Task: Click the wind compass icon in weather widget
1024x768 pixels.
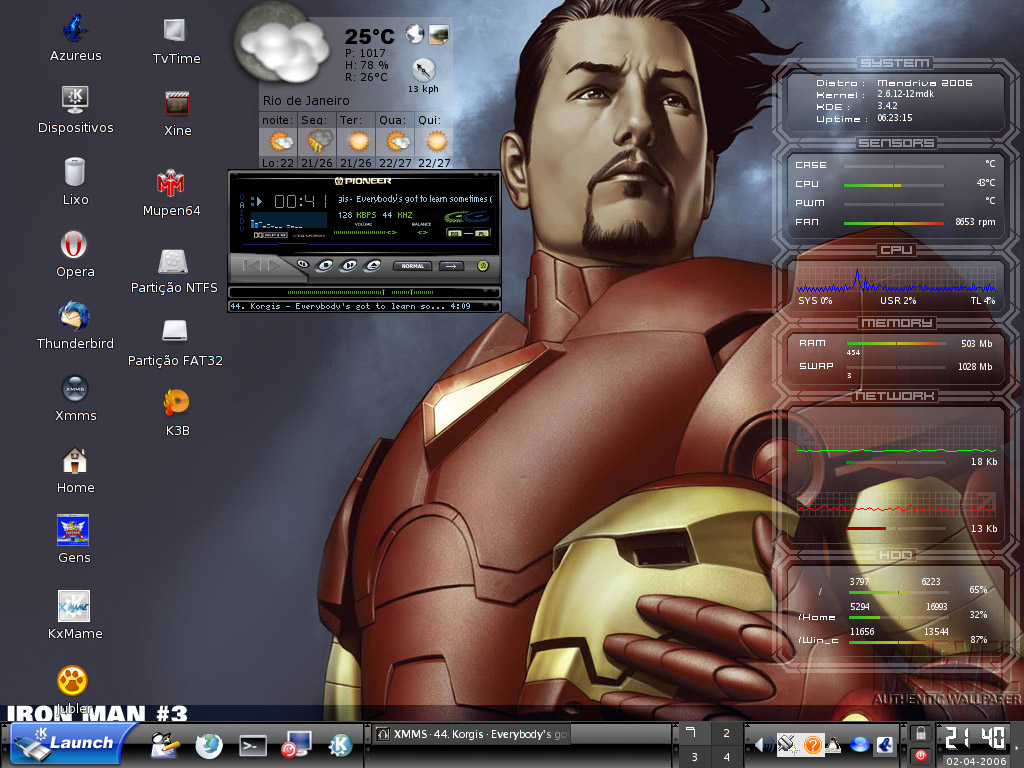Action: [423, 69]
